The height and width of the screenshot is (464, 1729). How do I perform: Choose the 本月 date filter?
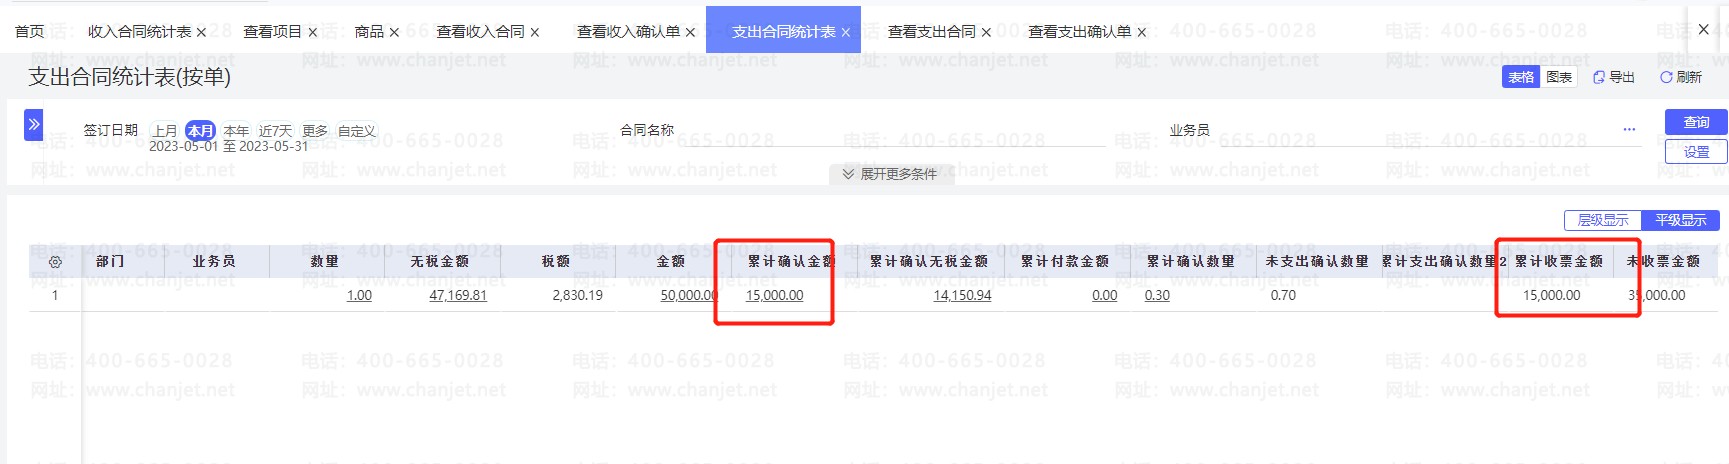201,131
